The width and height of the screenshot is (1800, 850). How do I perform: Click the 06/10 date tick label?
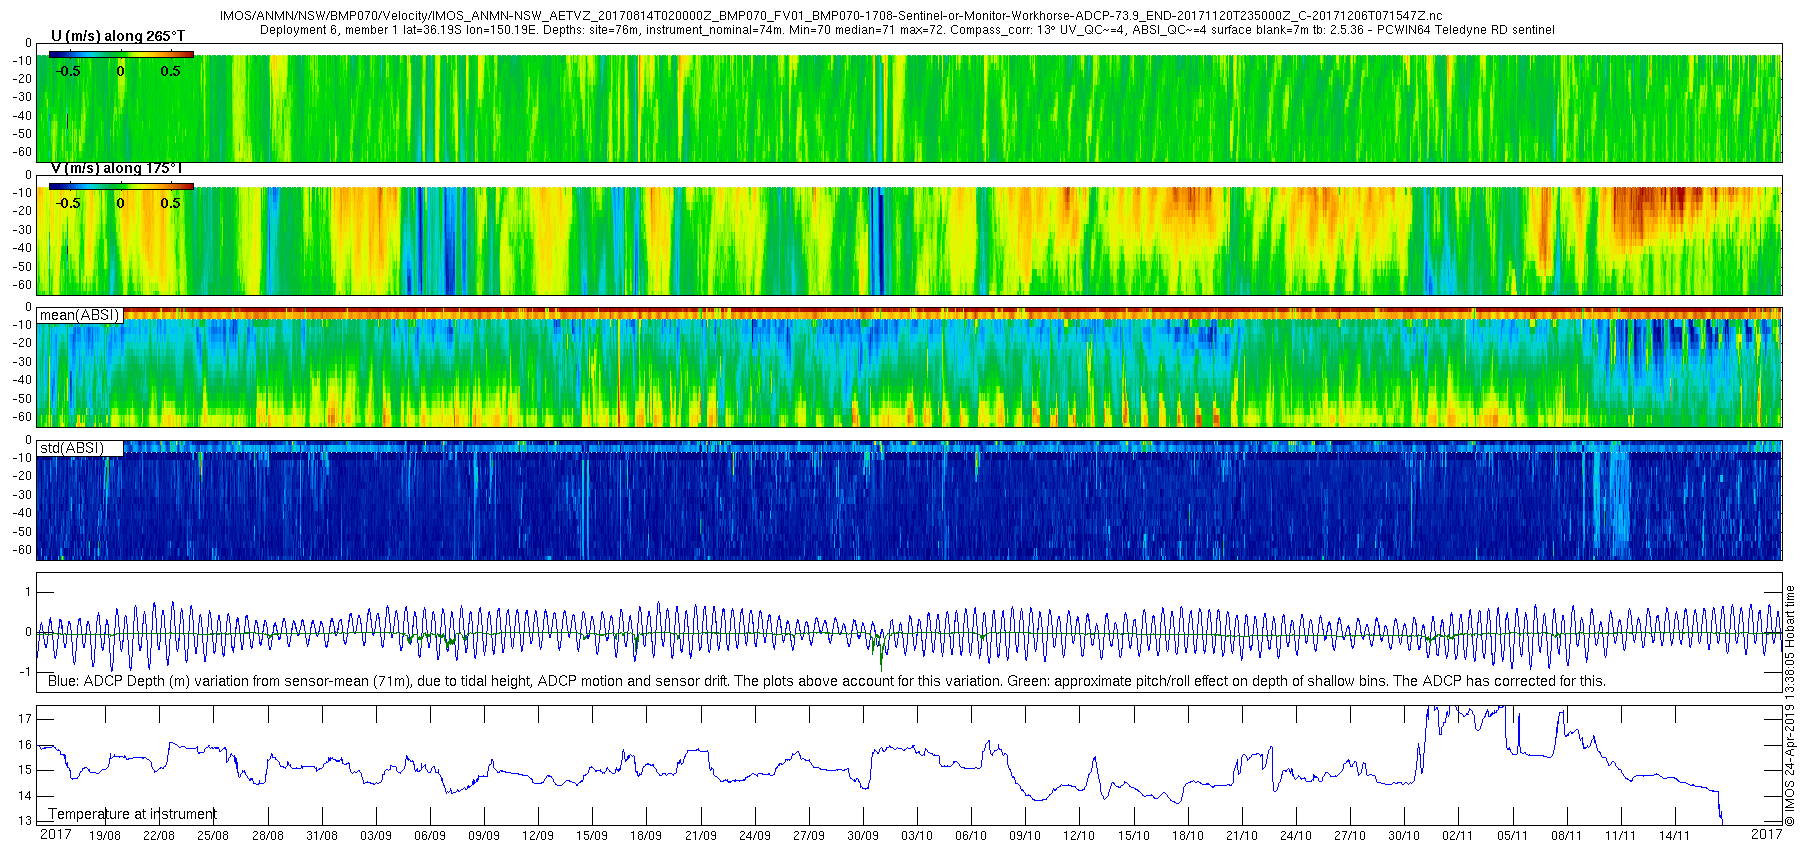click(x=971, y=836)
